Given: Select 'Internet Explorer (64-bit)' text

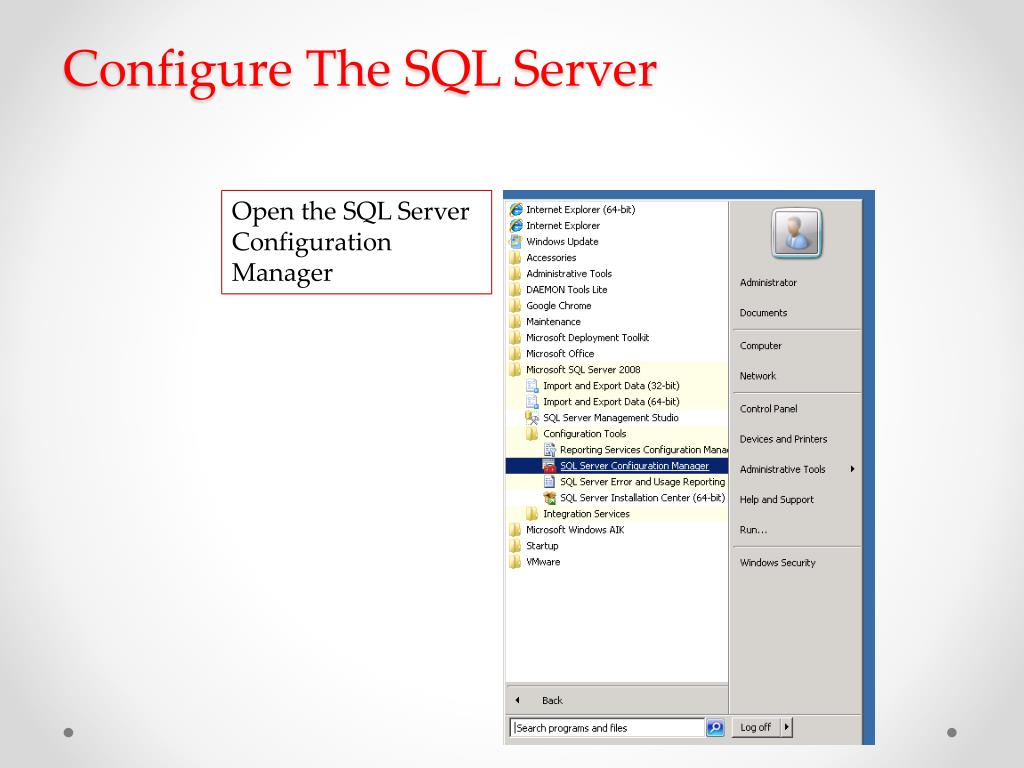Looking at the screenshot, I should [581, 210].
